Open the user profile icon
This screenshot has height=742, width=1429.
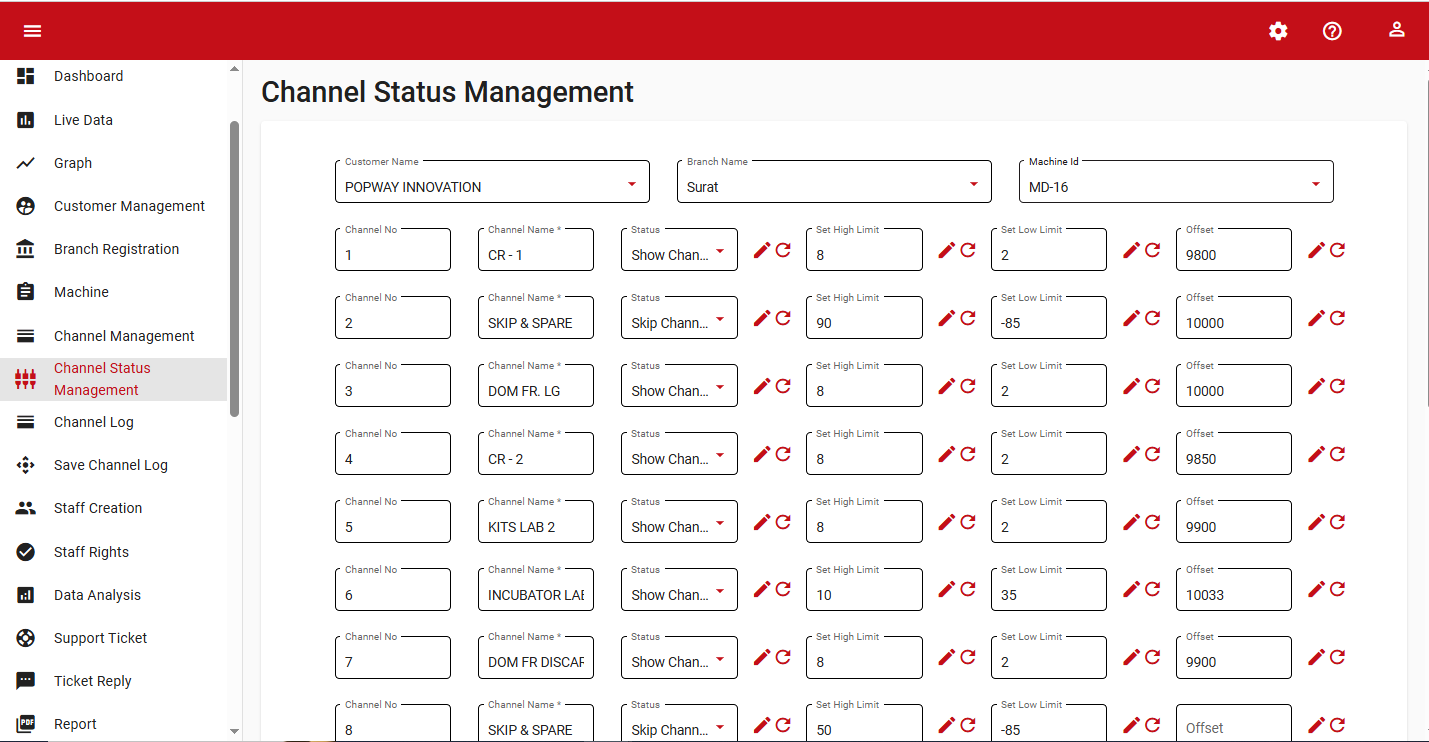(1397, 30)
